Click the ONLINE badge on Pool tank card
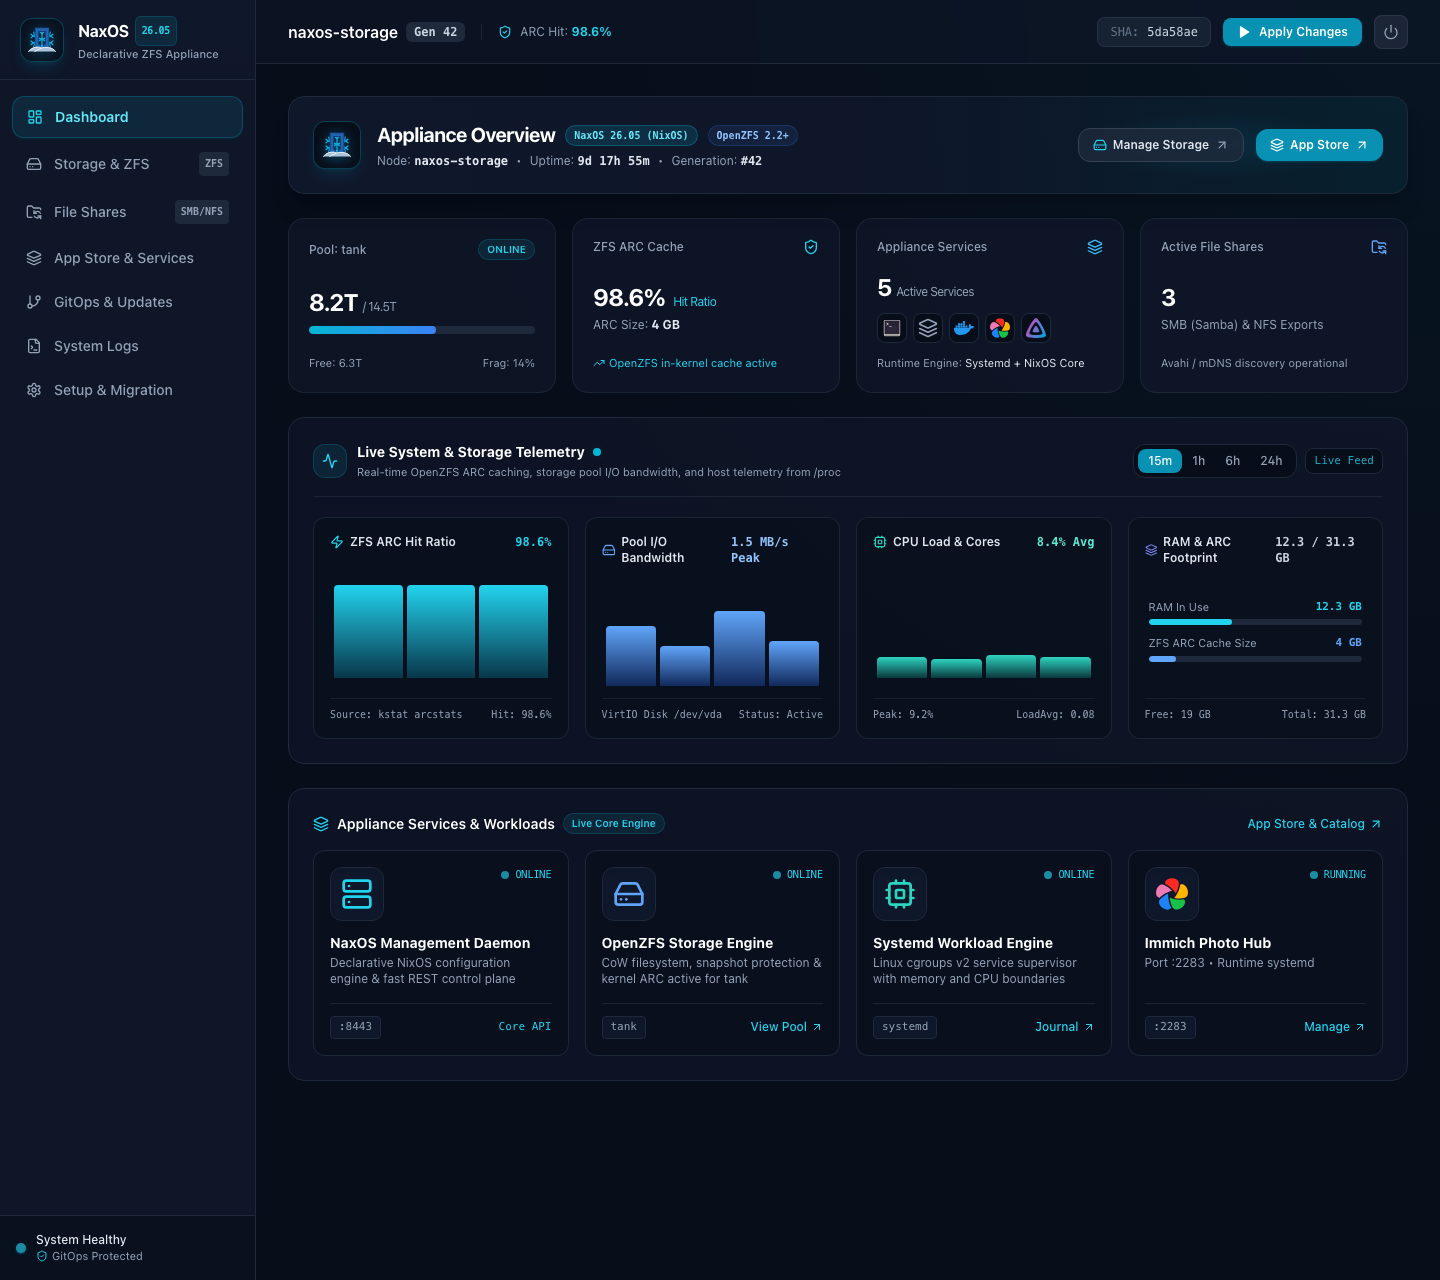 coord(506,250)
